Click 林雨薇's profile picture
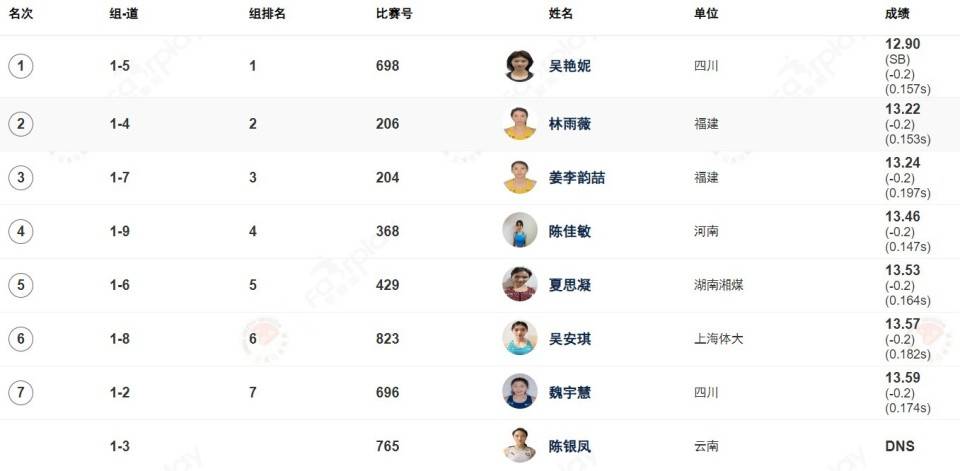Screen dimensions: 960x471 [x=520, y=124]
